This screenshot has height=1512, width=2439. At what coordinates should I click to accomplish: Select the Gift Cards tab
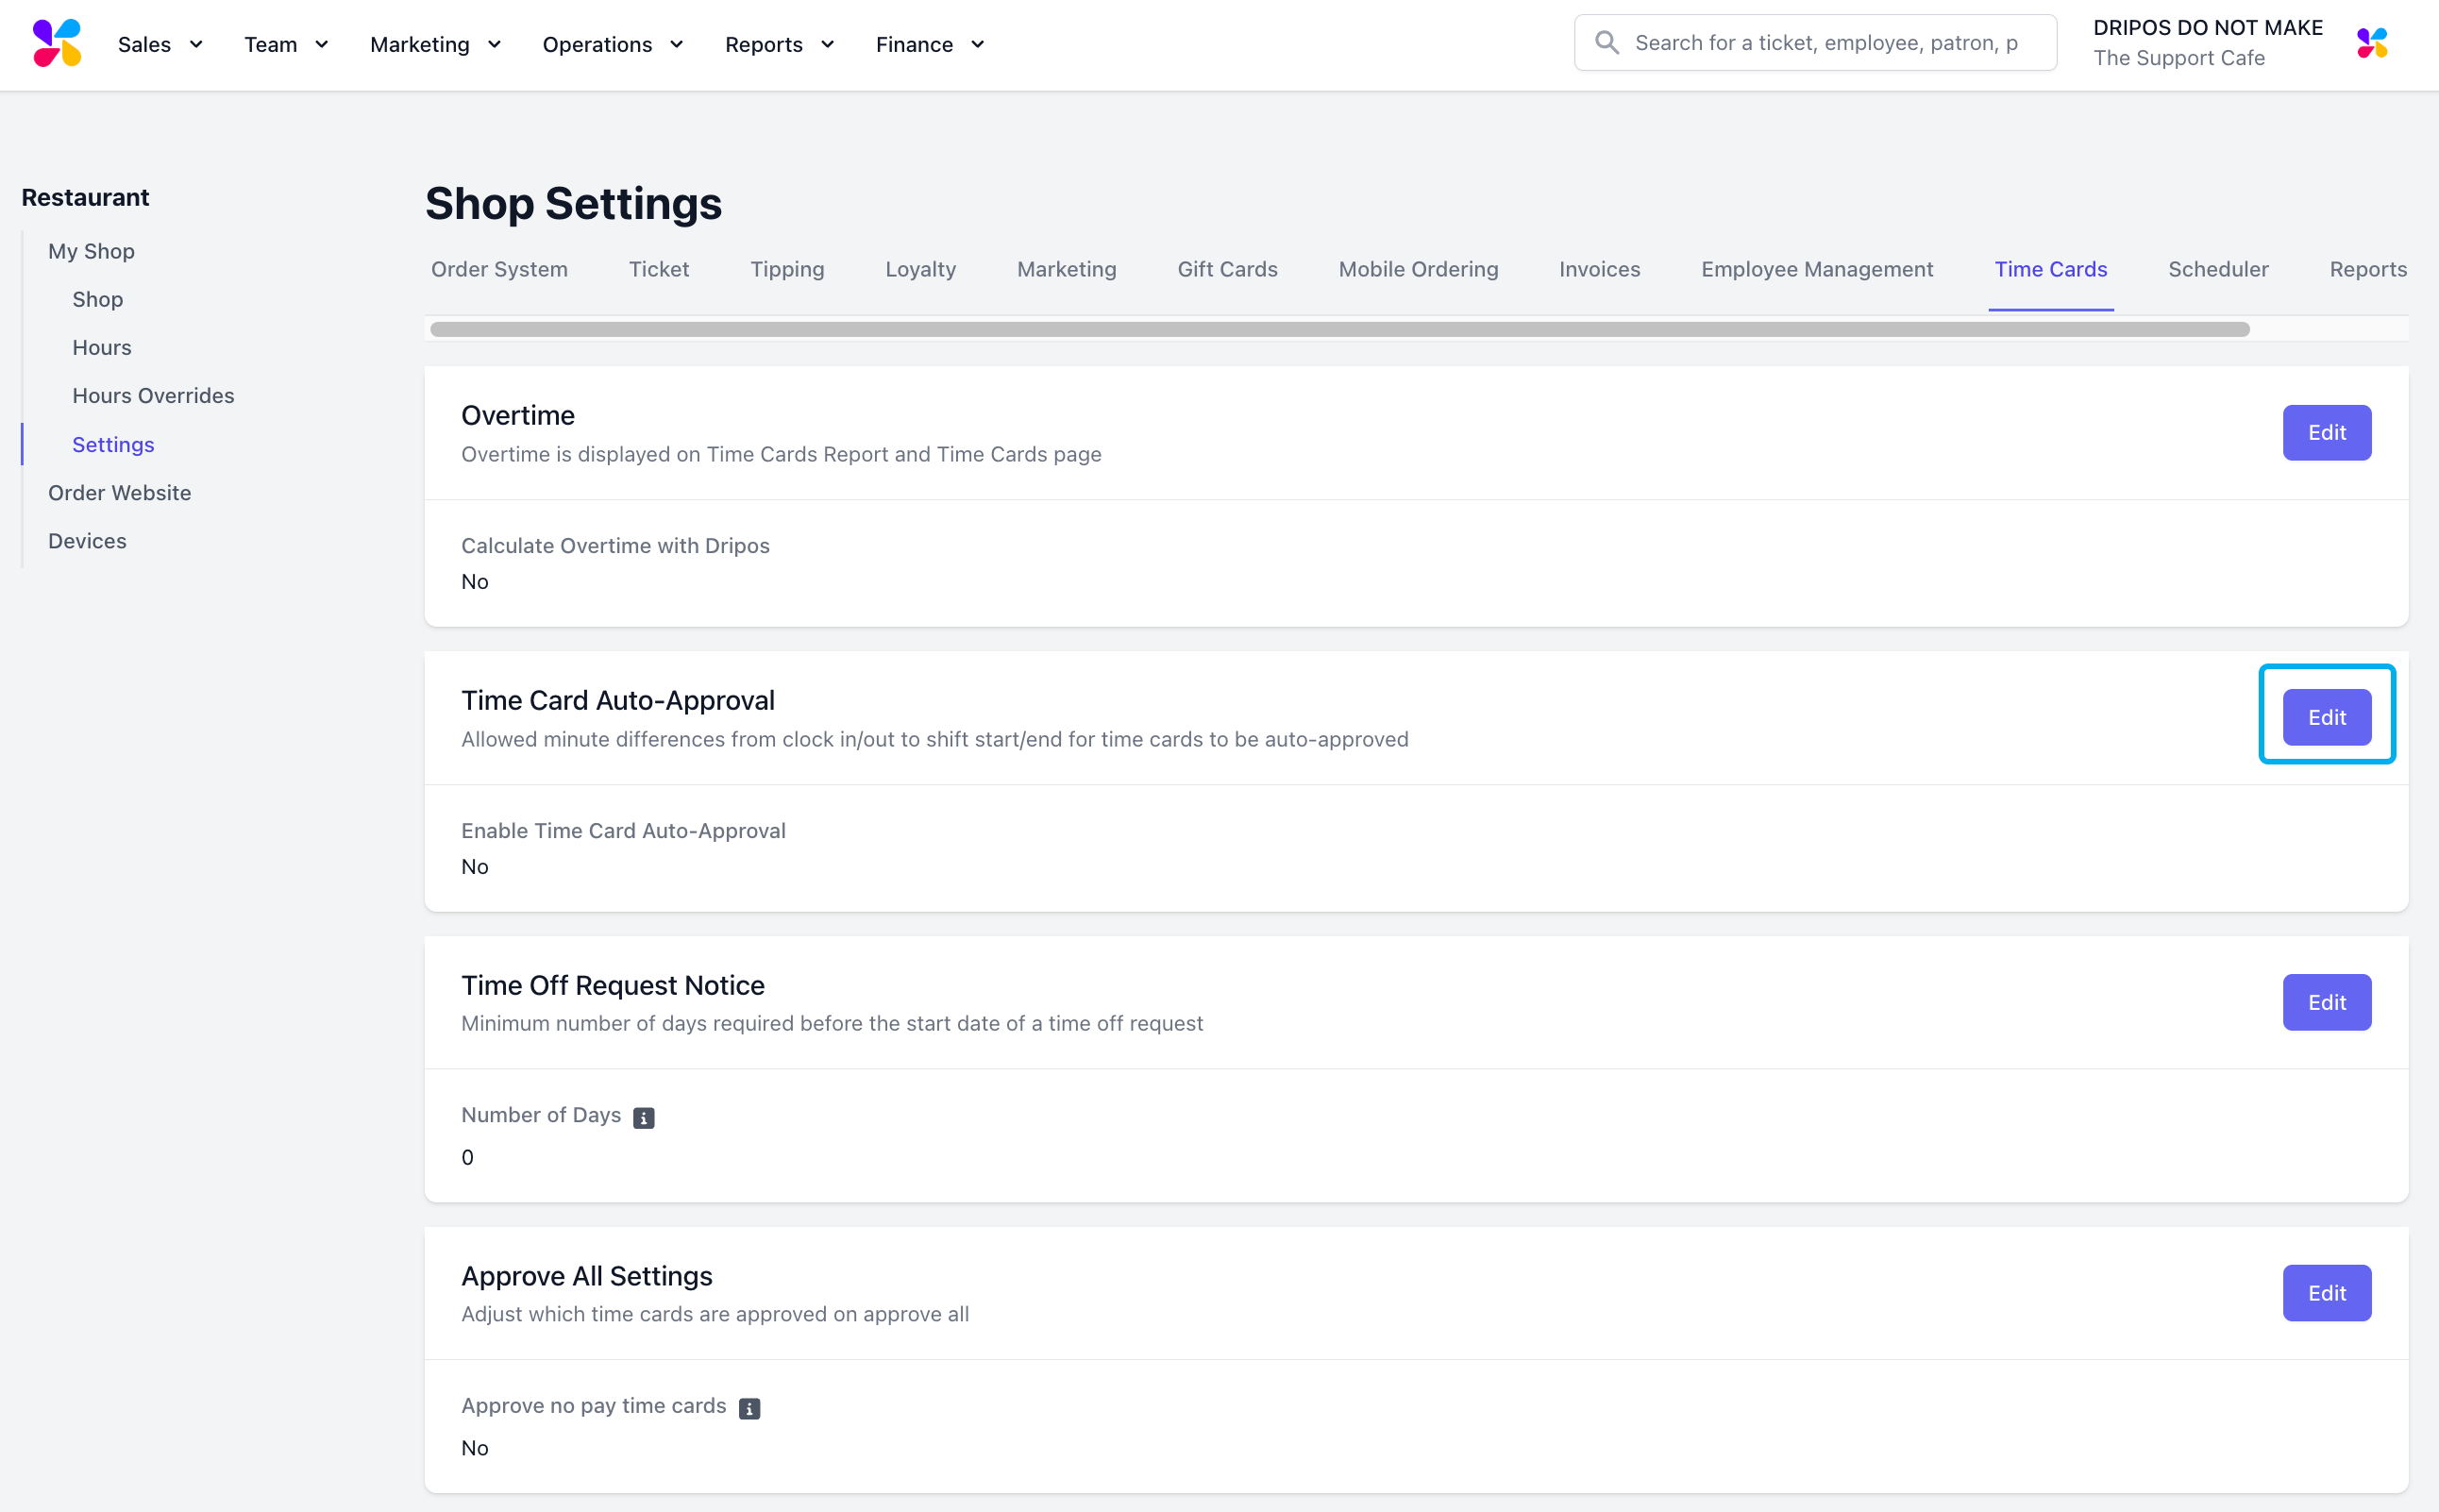[1227, 269]
